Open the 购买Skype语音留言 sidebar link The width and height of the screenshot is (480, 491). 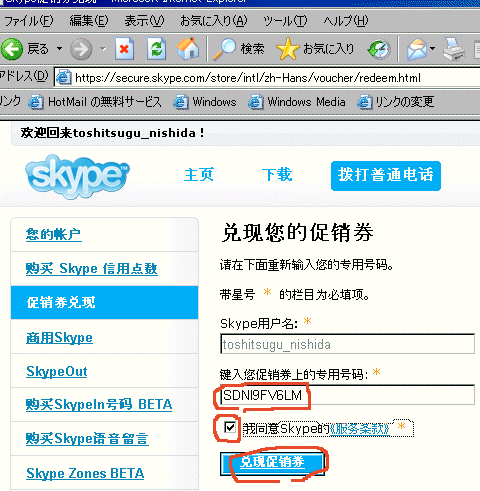[87, 439]
